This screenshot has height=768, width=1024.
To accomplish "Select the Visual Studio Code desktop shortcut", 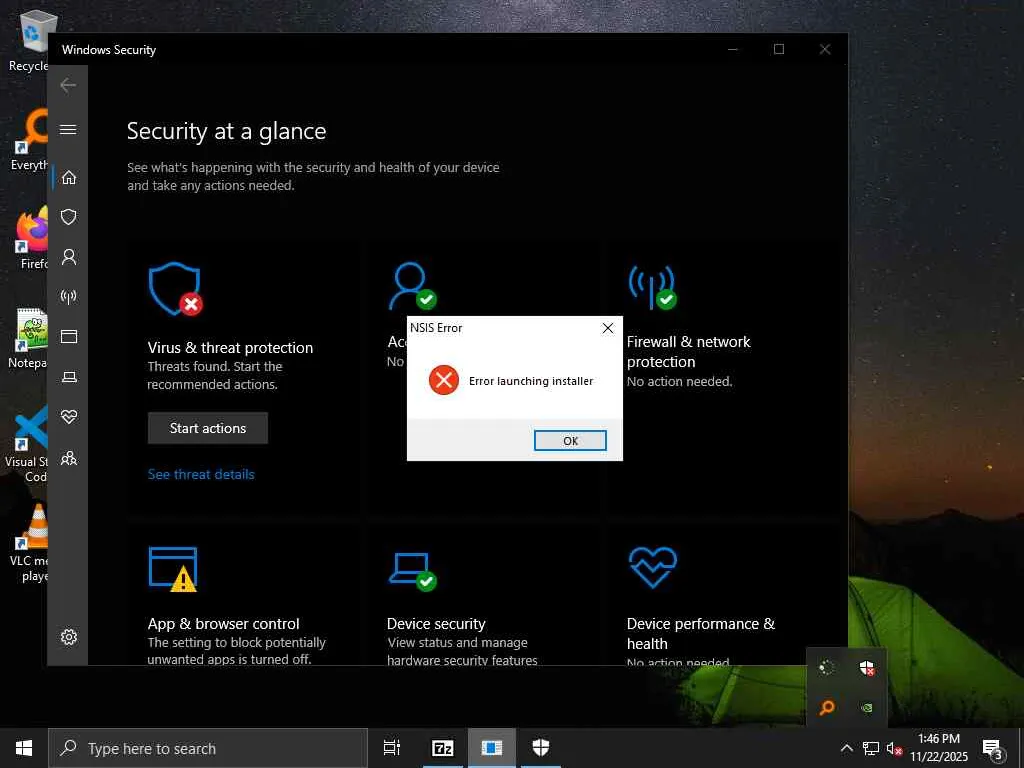I will (26, 444).
